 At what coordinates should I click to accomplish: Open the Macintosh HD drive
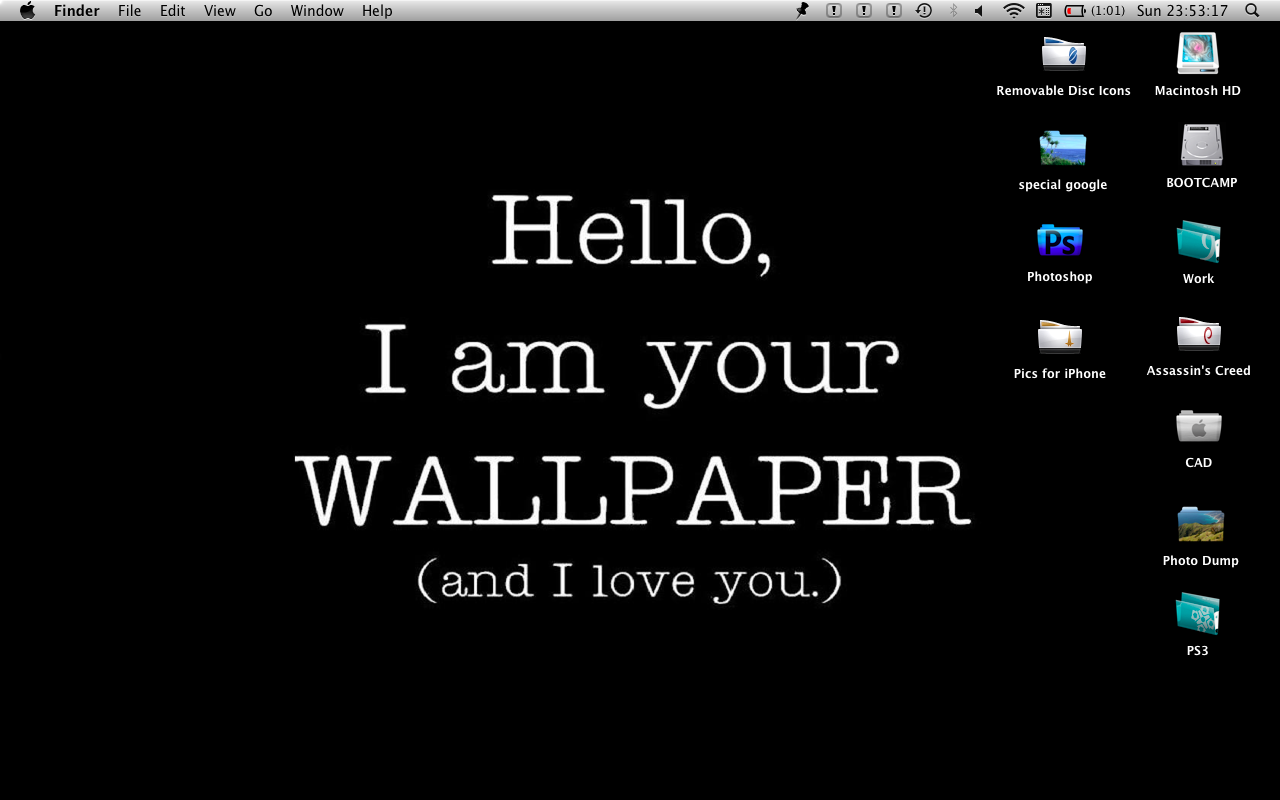coord(1197,55)
